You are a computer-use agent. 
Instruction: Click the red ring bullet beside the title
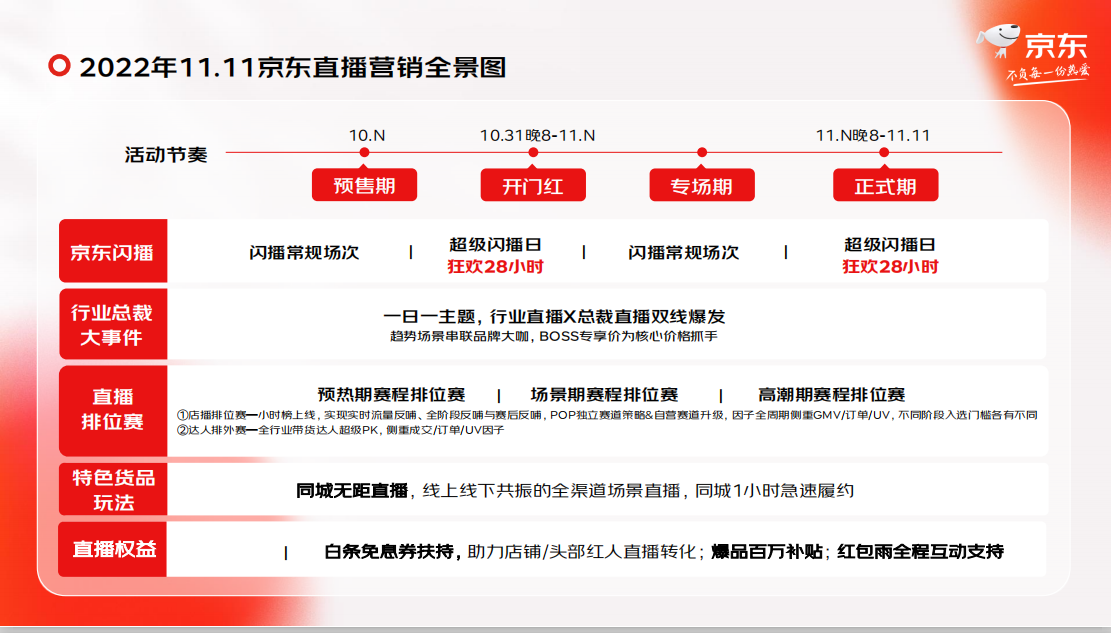pos(60,67)
